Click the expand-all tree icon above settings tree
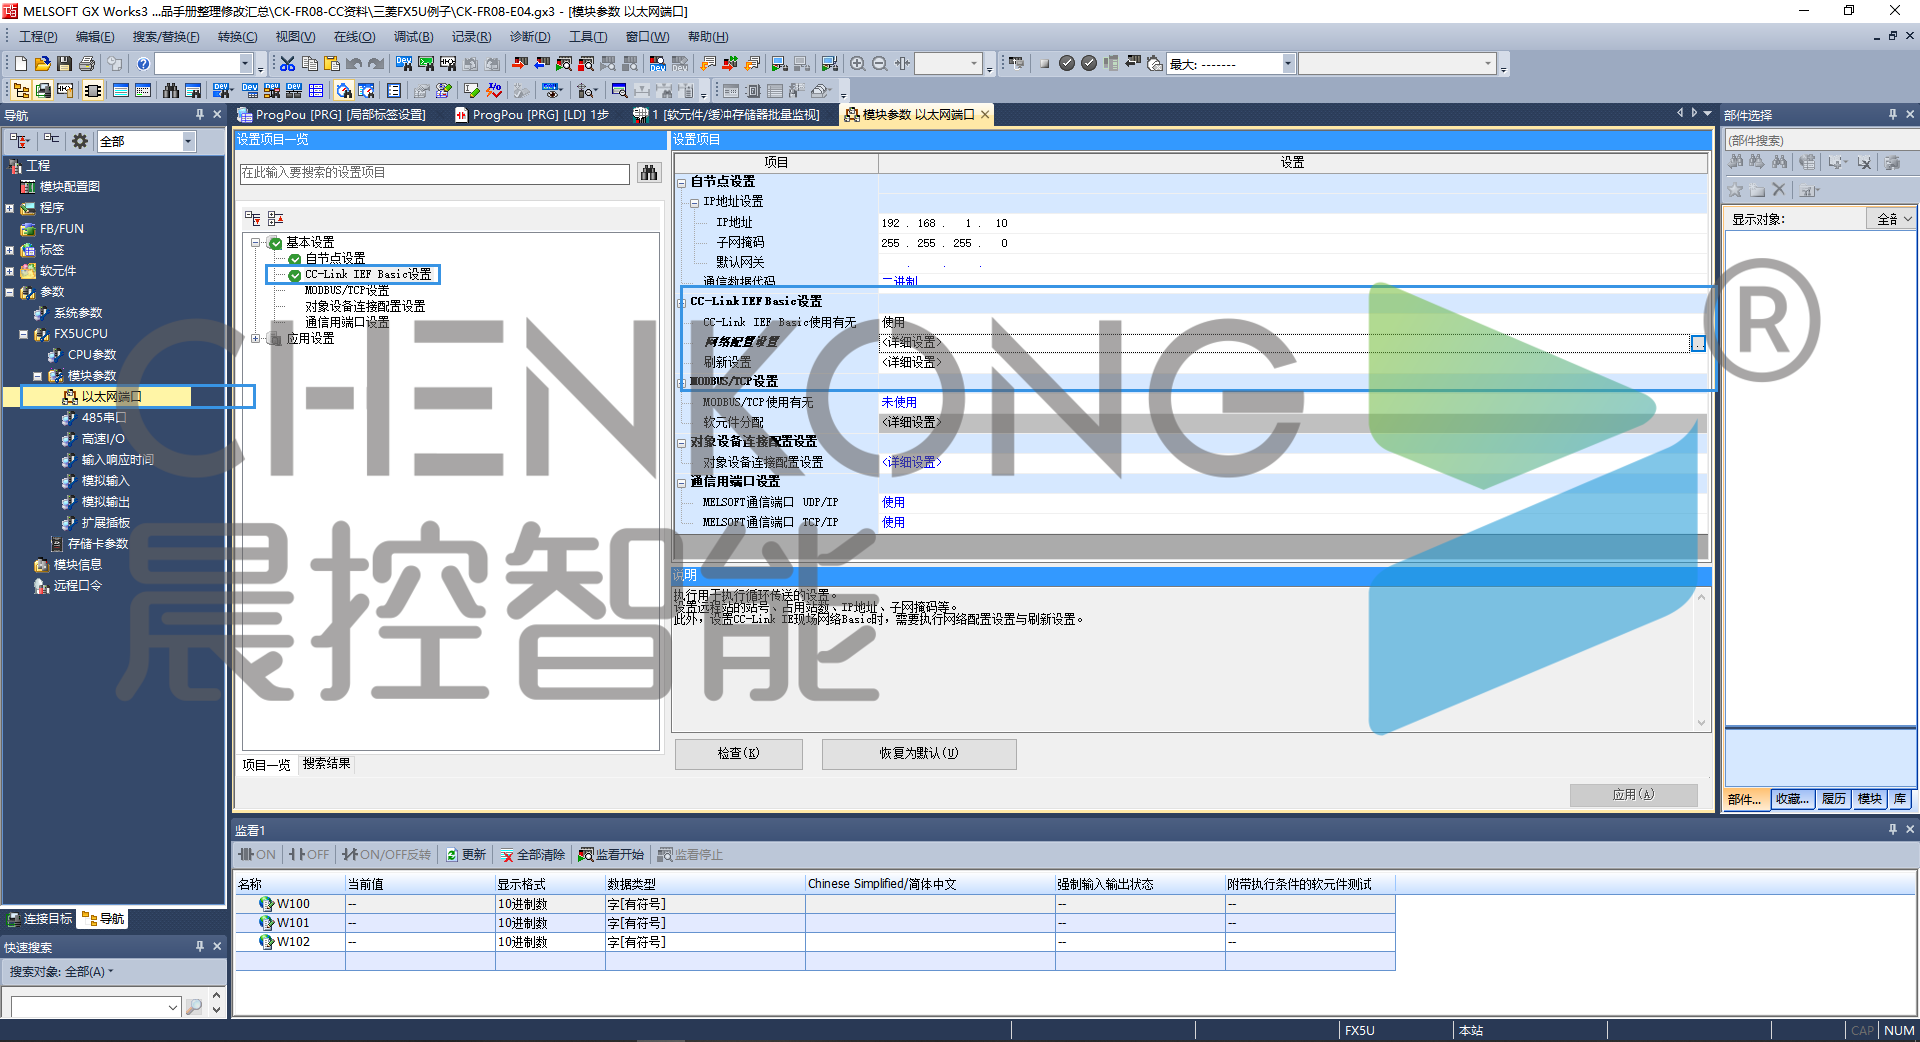 pos(253,218)
